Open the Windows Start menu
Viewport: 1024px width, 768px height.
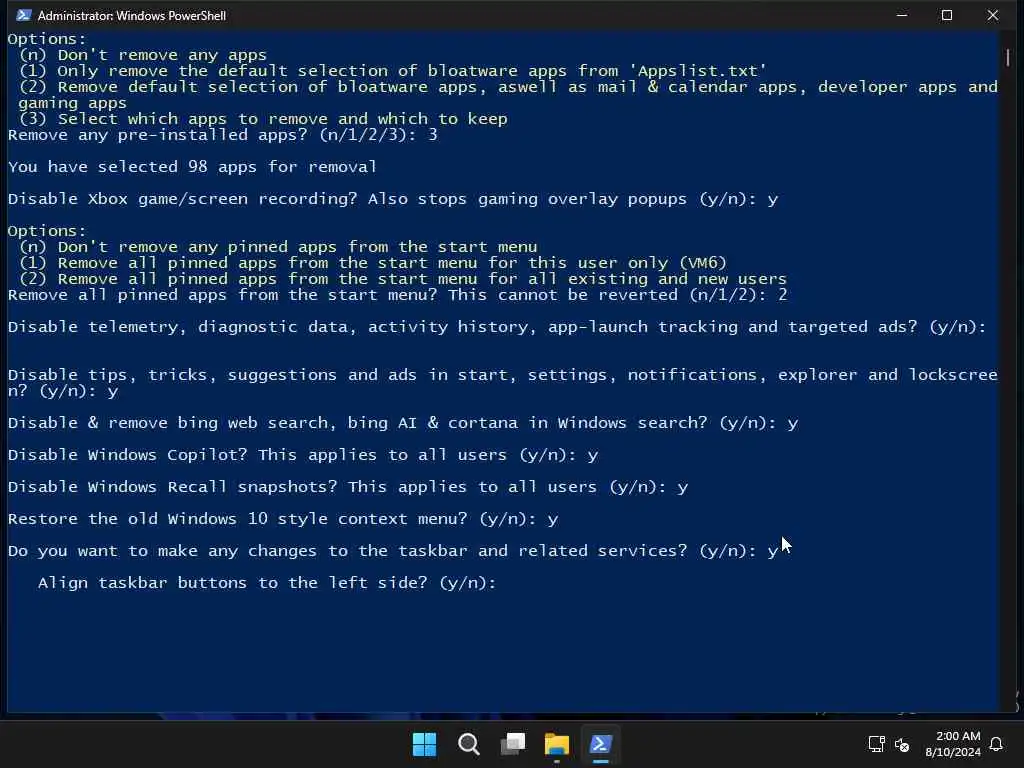tap(424, 744)
